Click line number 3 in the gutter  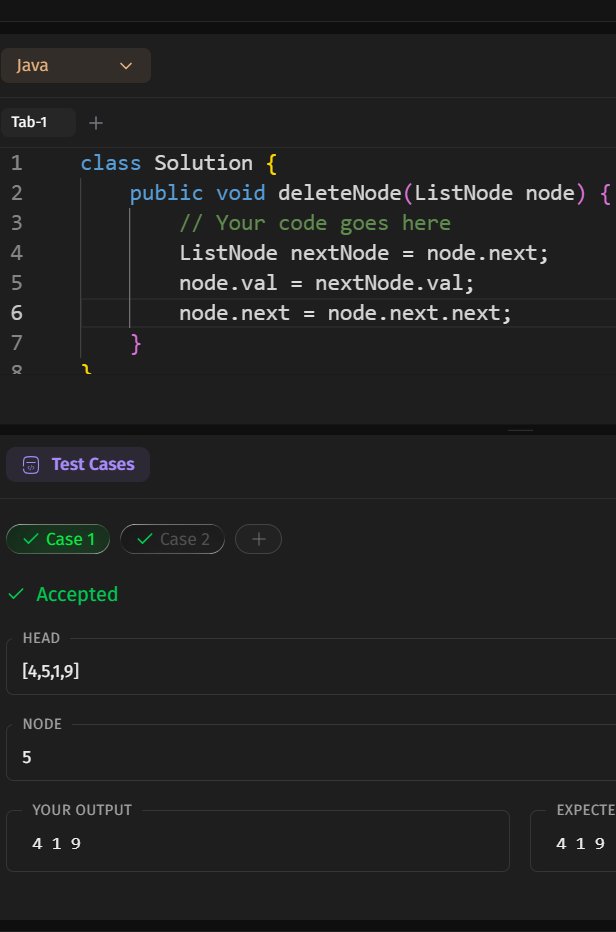coord(17,223)
